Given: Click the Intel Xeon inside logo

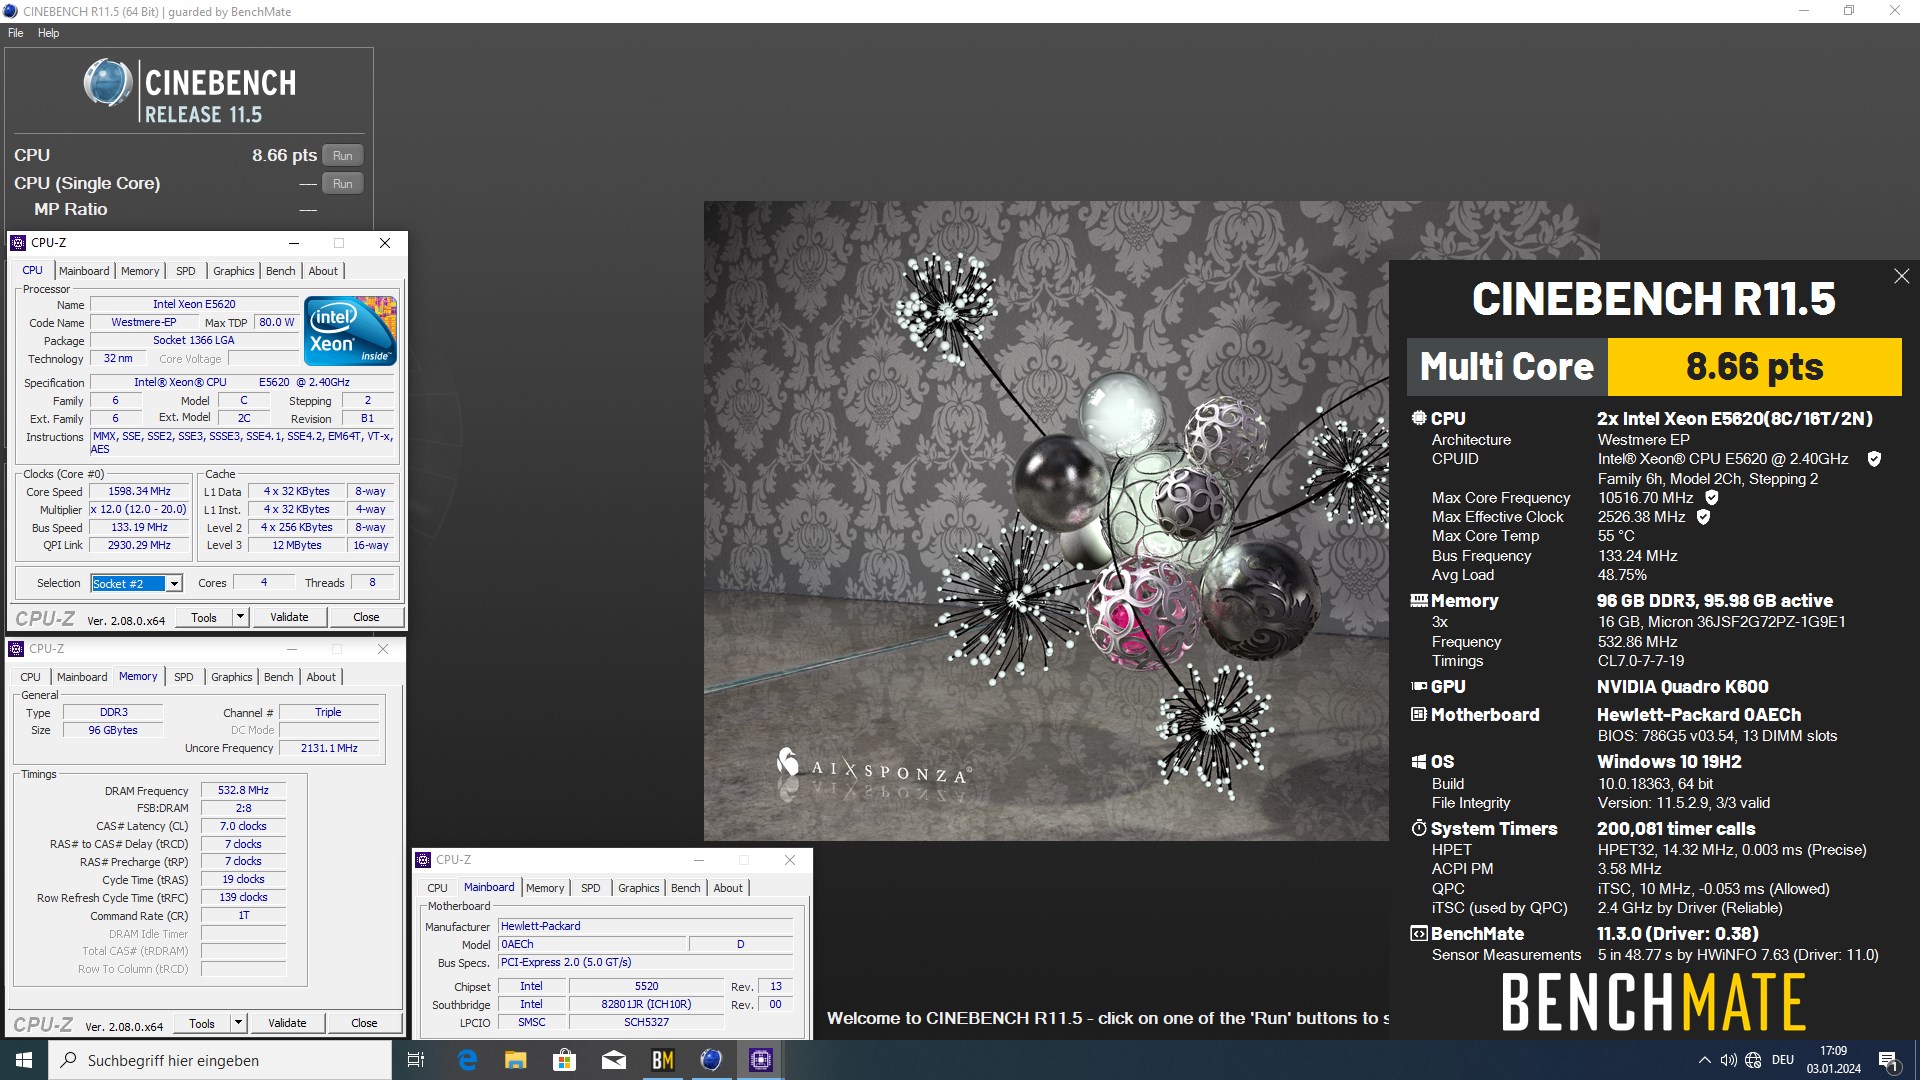Looking at the screenshot, I should pyautogui.click(x=350, y=330).
